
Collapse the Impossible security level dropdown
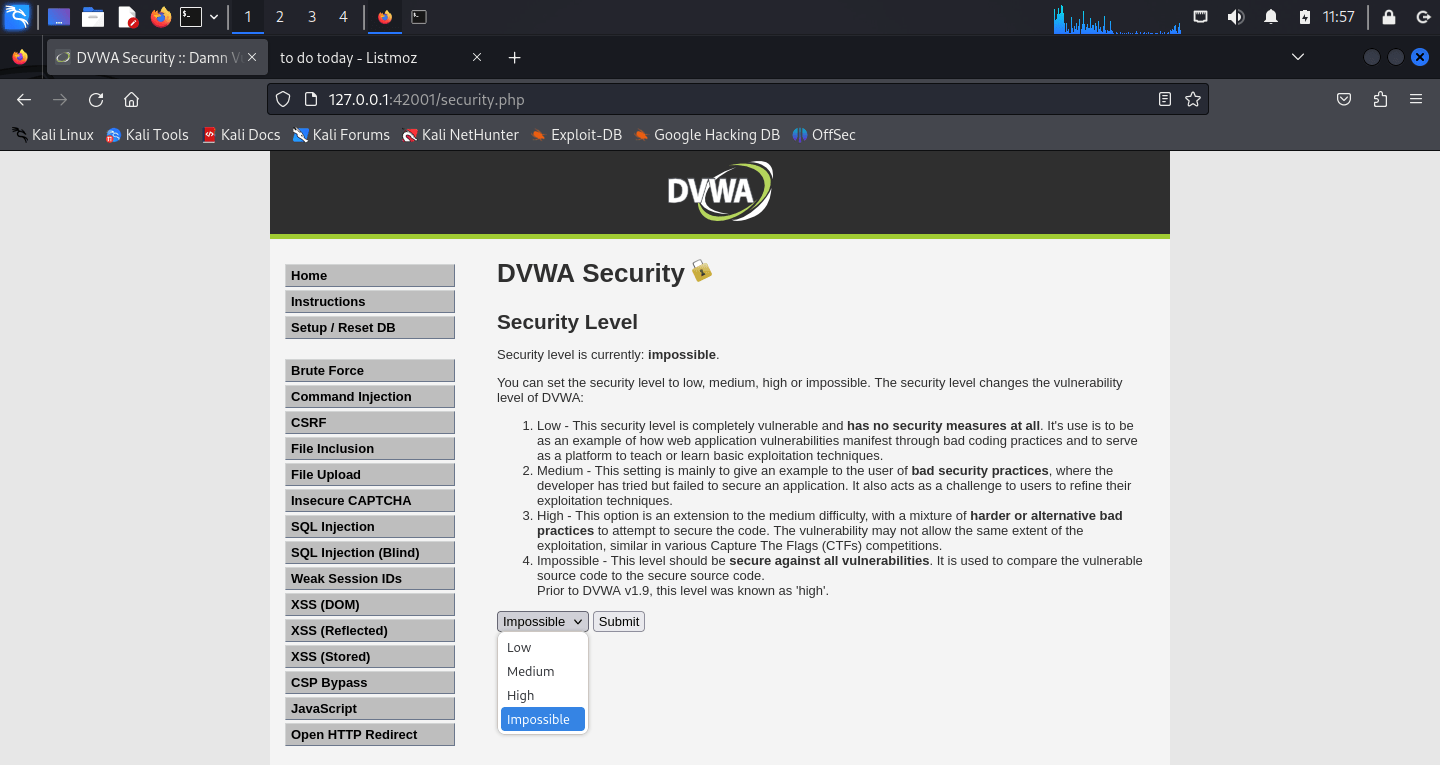pos(543,622)
